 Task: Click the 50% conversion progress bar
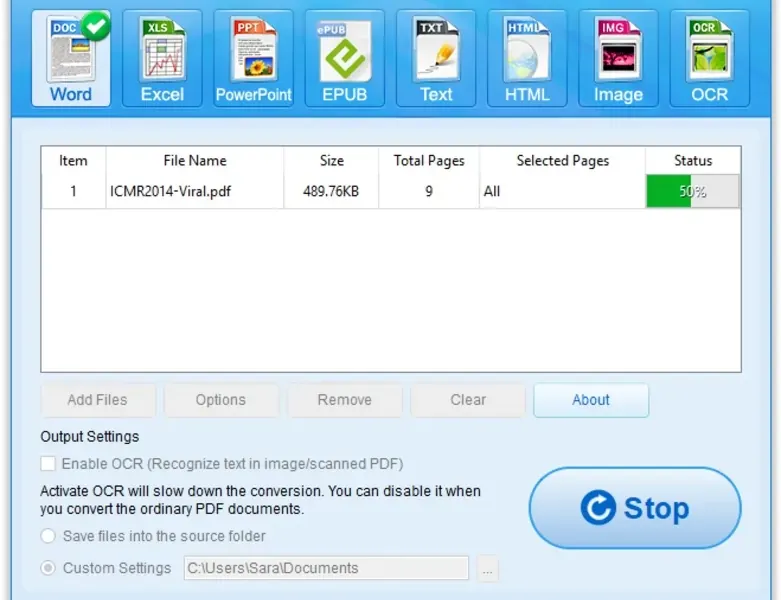tap(692, 191)
